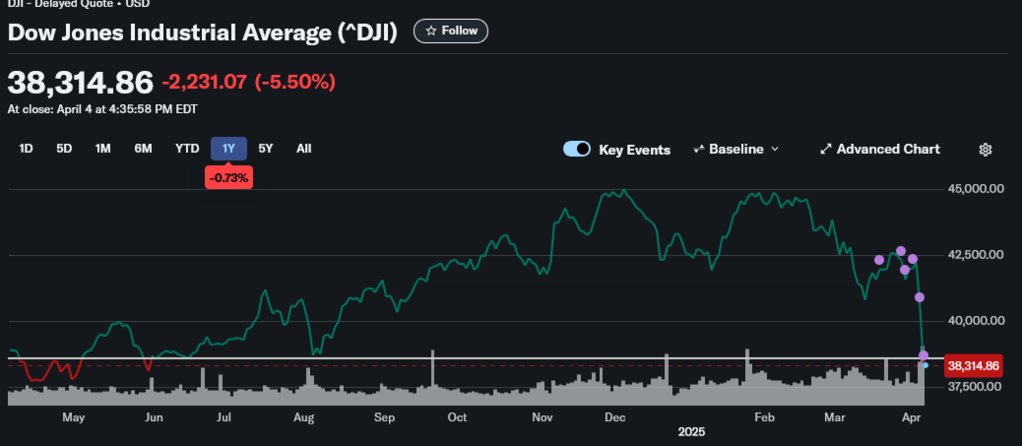The width and height of the screenshot is (1022, 446).
Task: Click the Aug label on time axis
Action: [304, 417]
